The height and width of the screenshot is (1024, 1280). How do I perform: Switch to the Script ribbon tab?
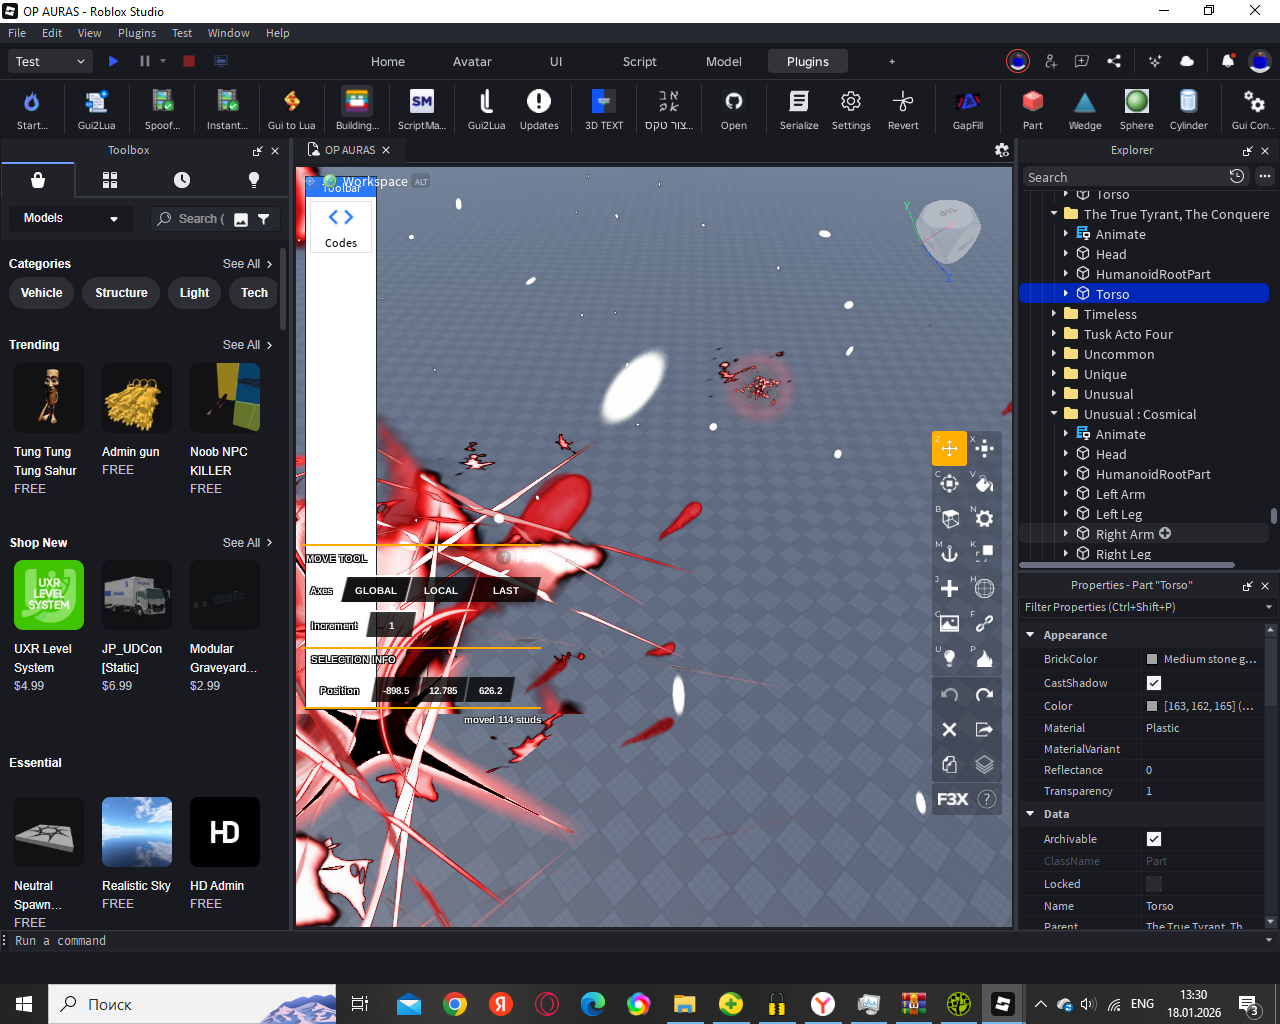coord(640,61)
